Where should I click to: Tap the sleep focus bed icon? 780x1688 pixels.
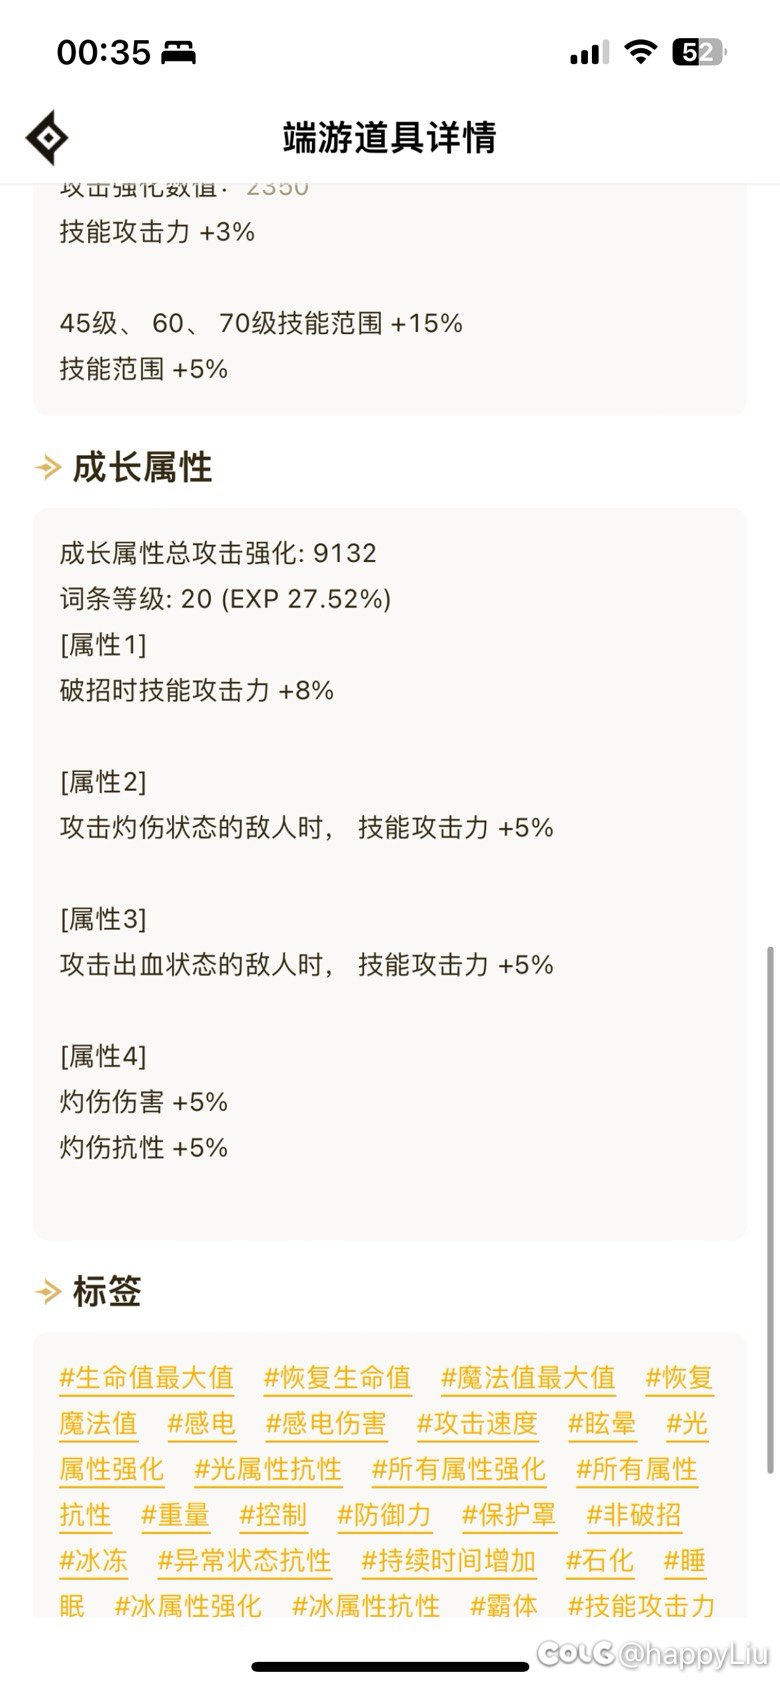pos(179,53)
